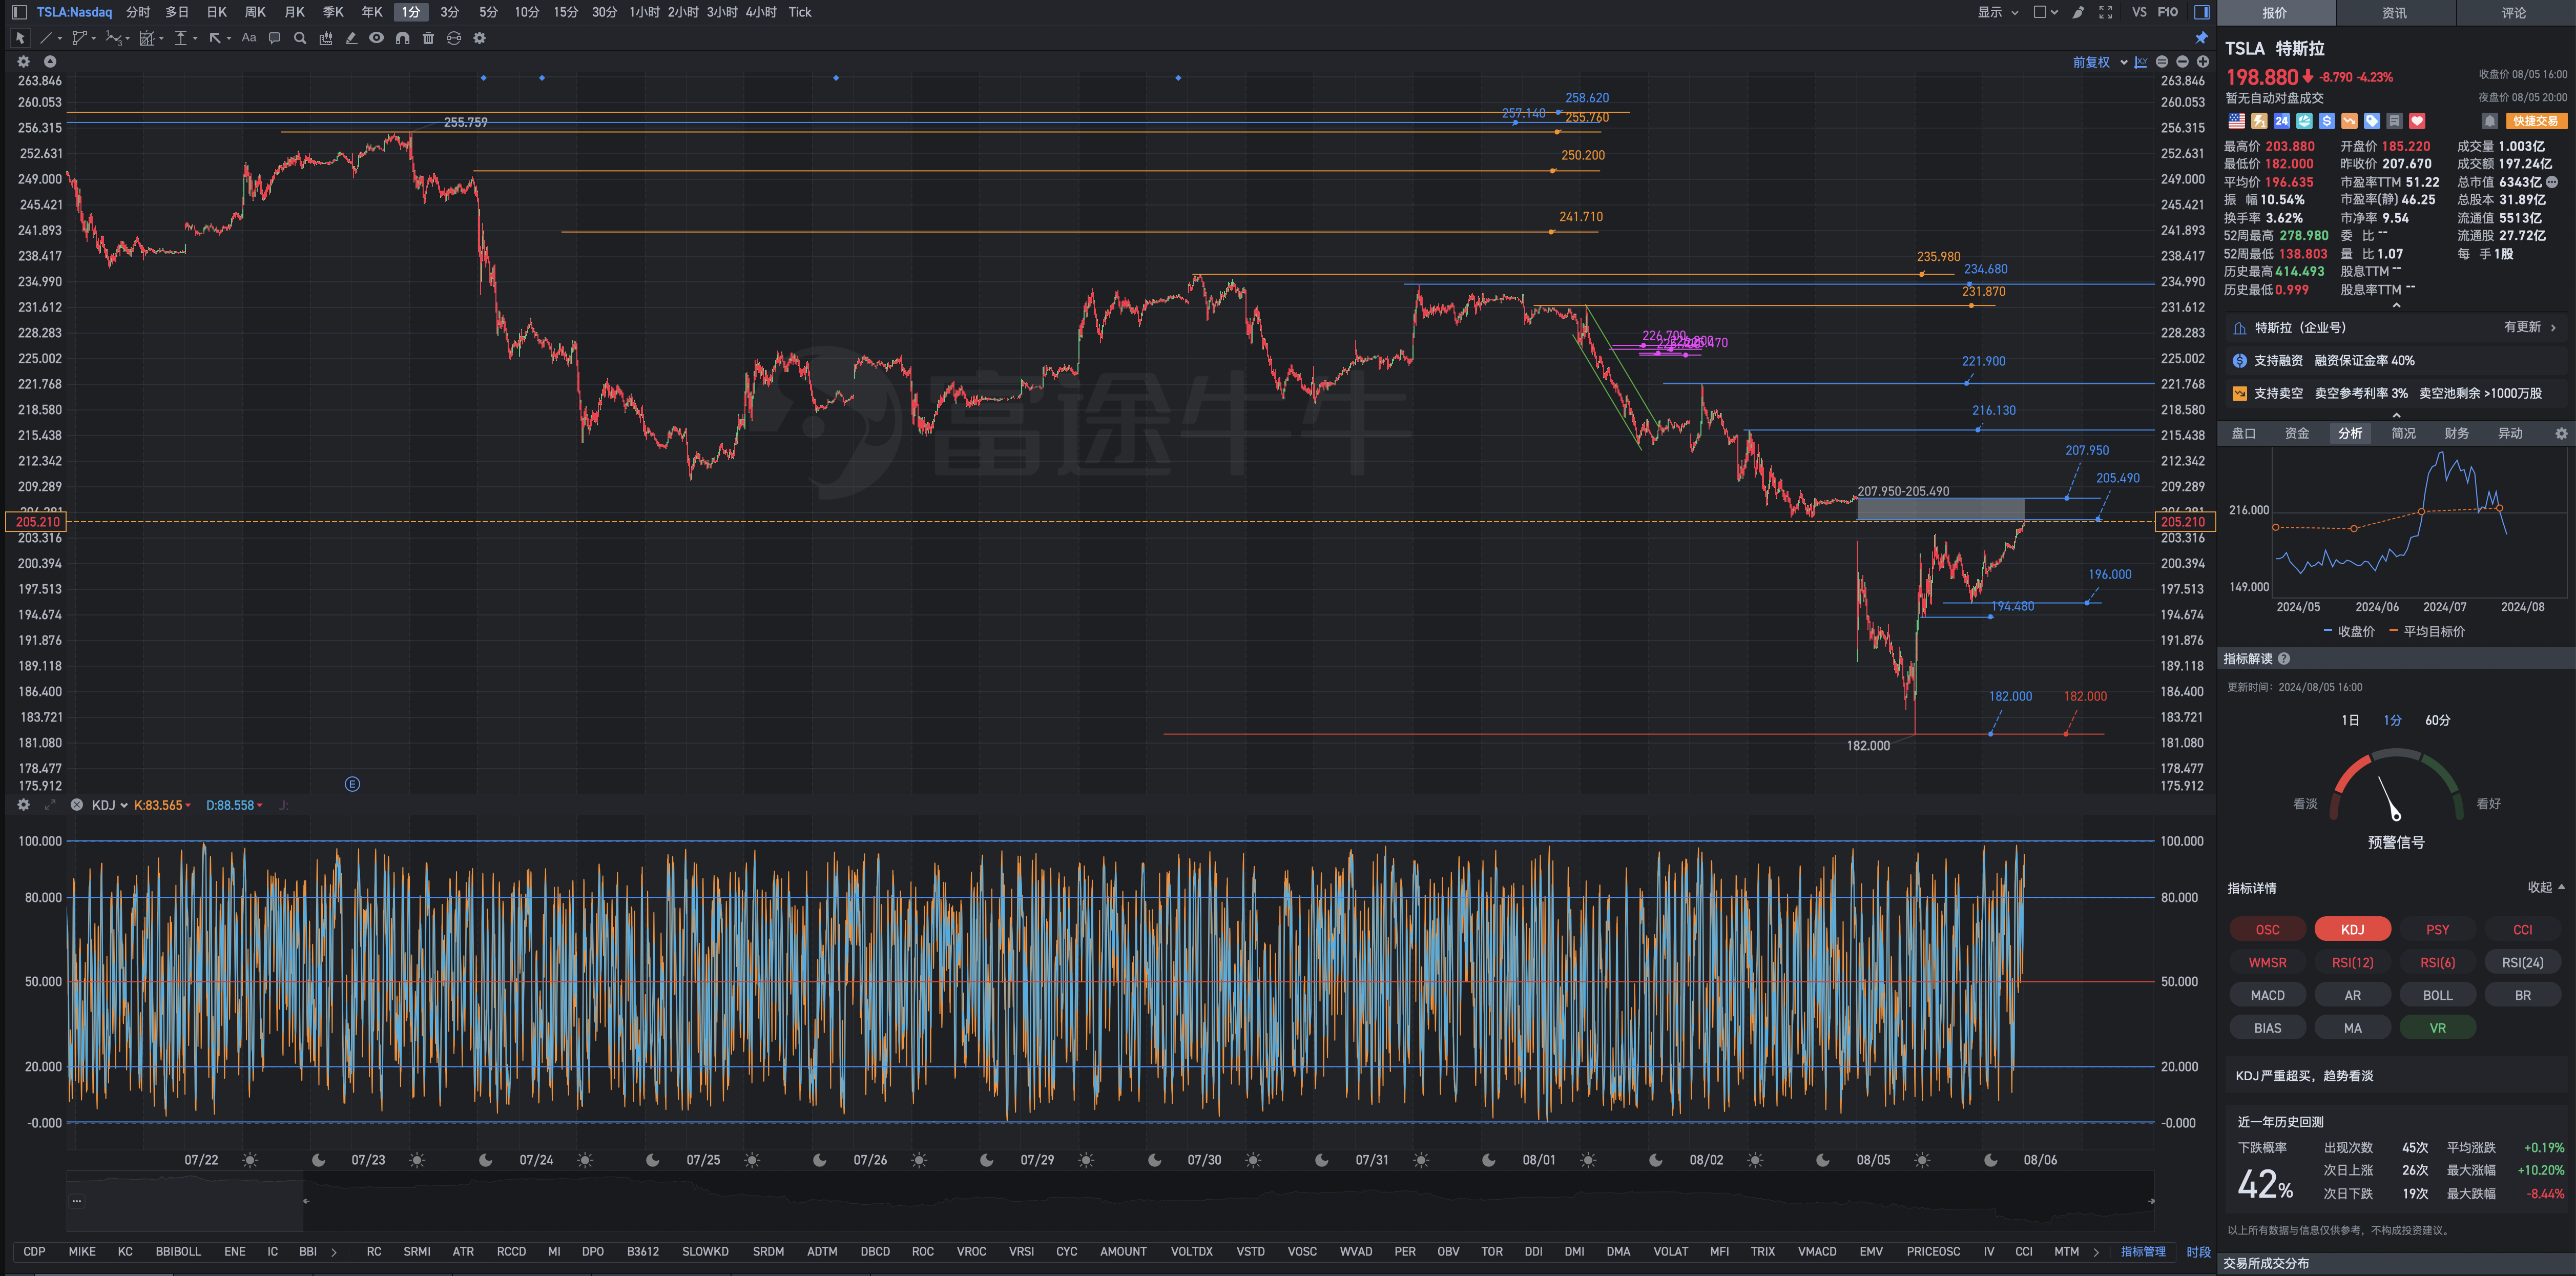Open the chart theme brush icon
This screenshot has width=2576, height=1276.
2079,12
